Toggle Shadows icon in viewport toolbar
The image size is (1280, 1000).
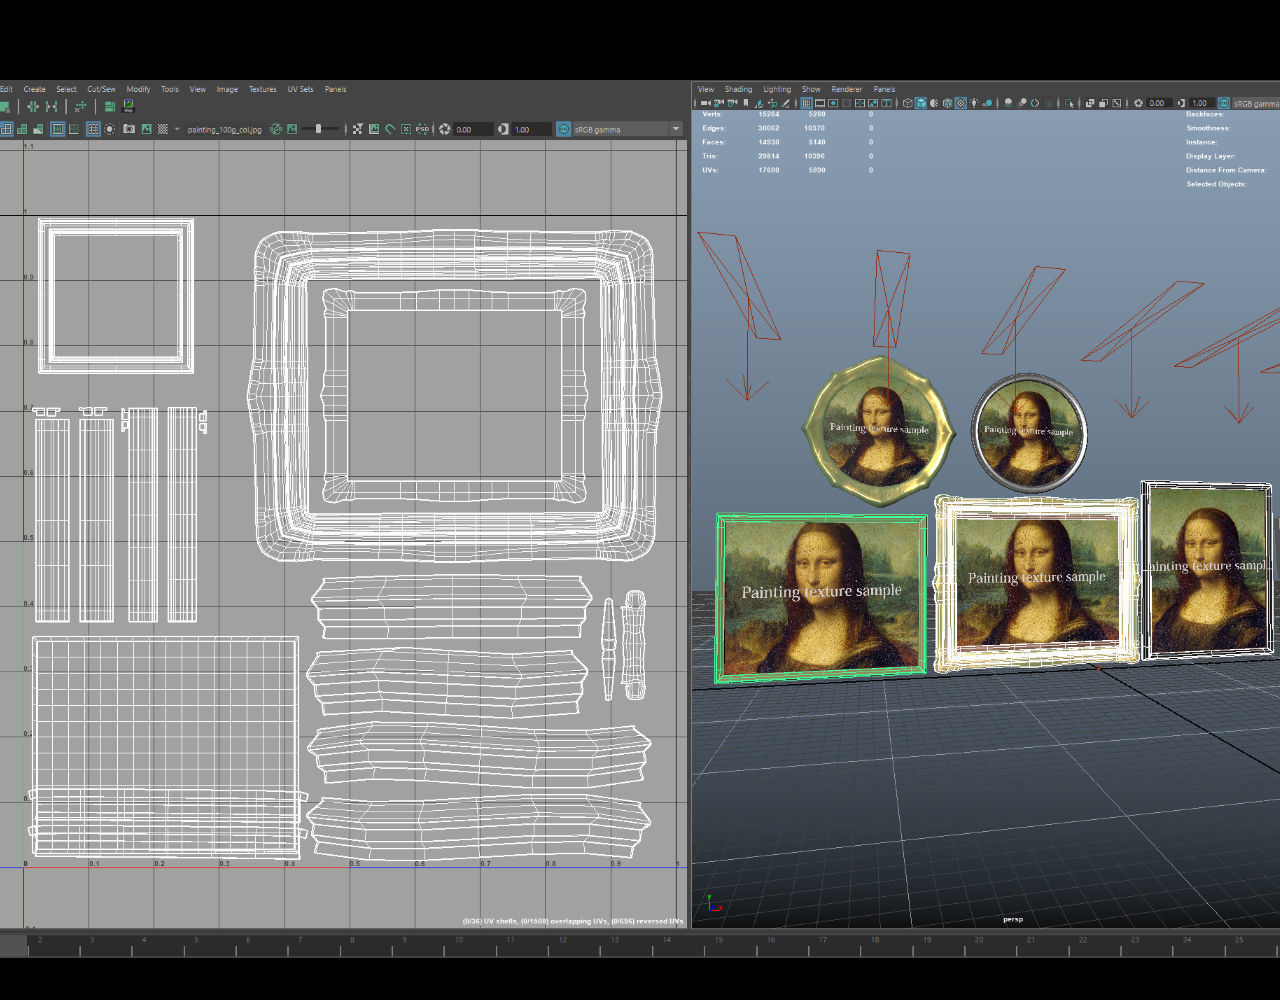pos(988,103)
